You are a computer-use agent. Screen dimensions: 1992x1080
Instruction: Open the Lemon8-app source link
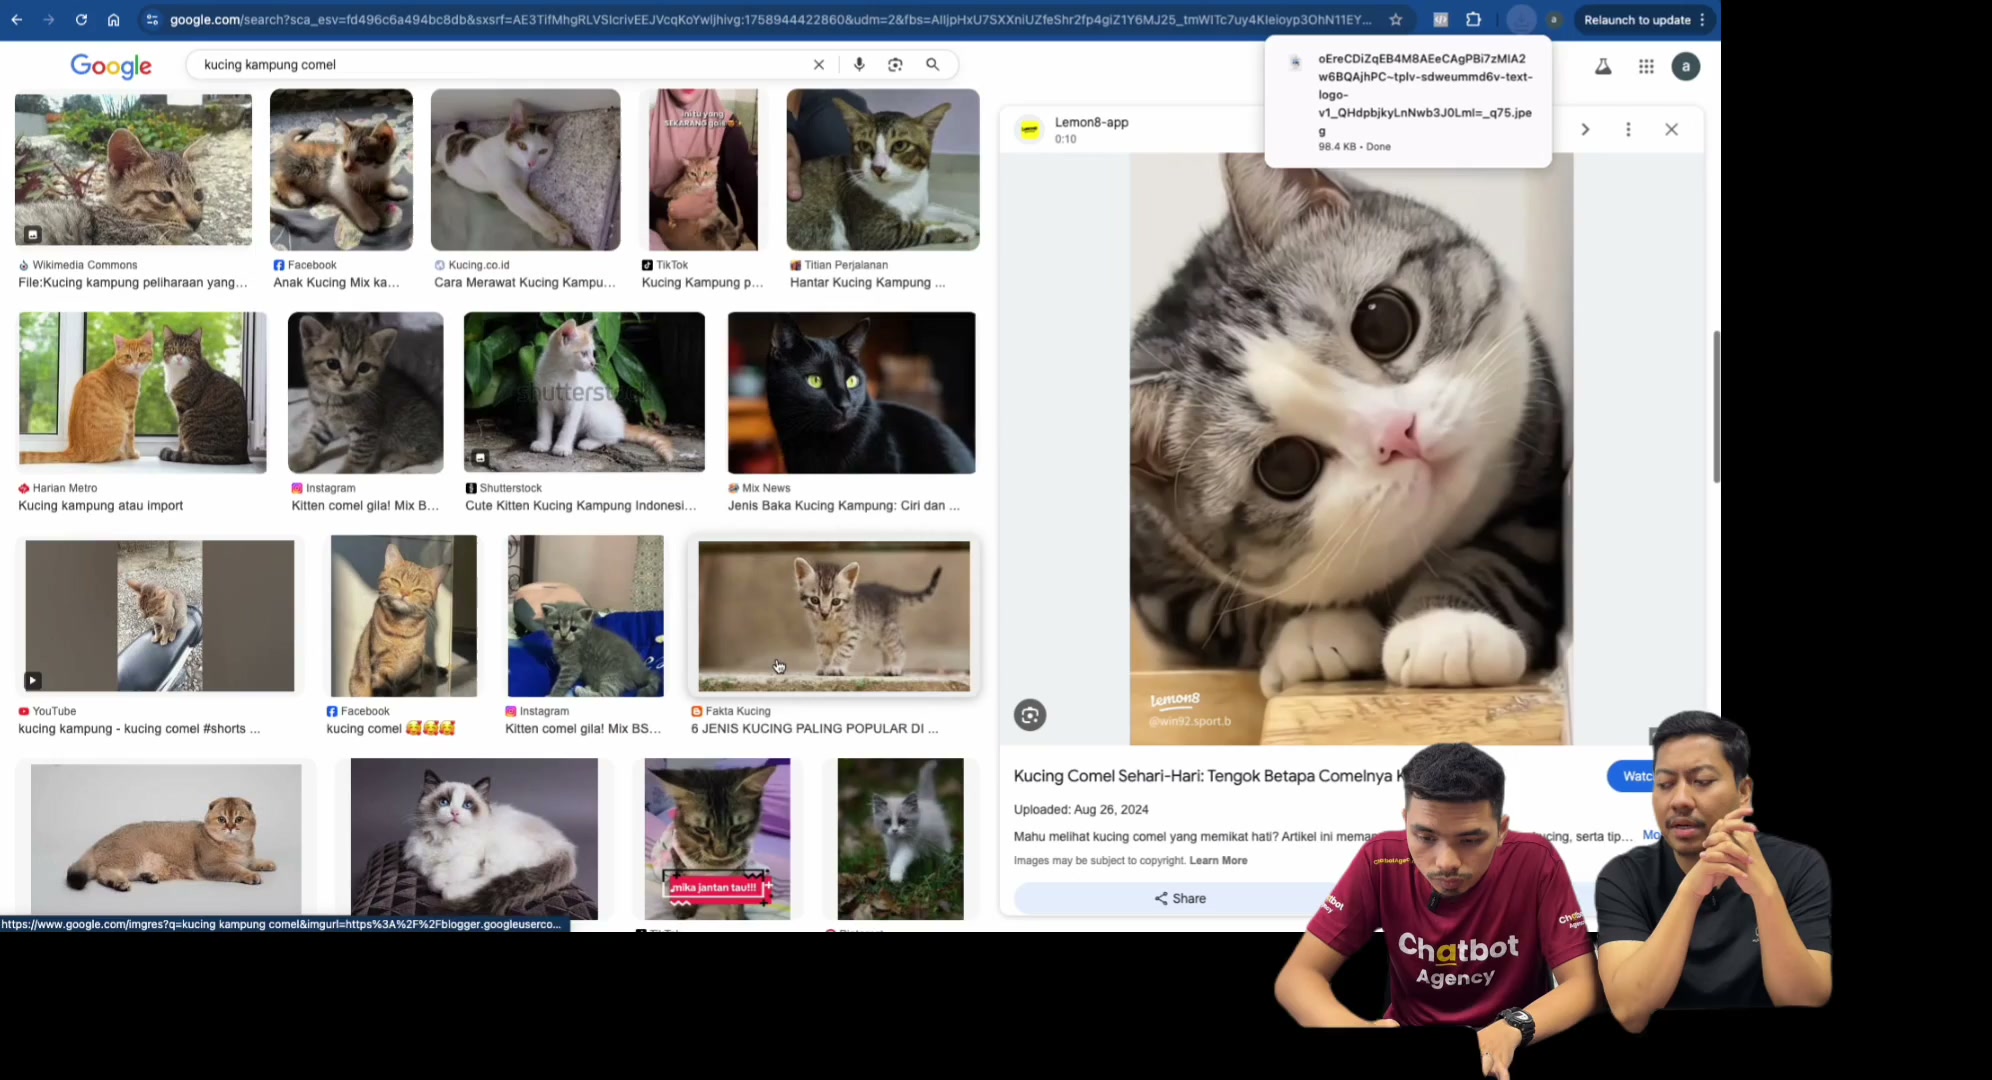(x=1091, y=122)
